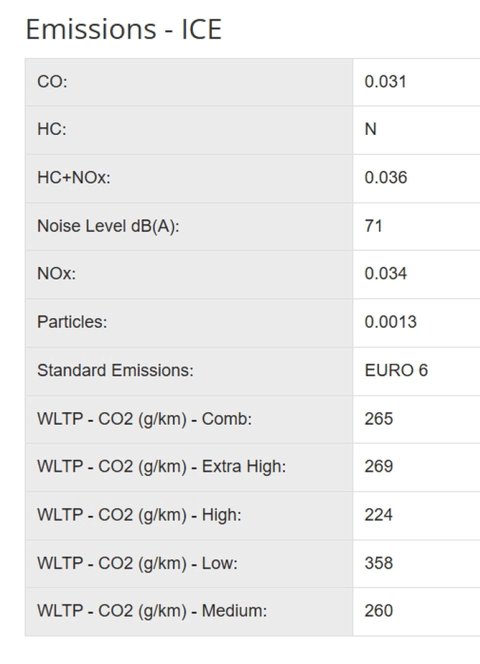This screenshot has height=664, width=480.
Task: Click the WLTP Low value 358
Action: coord(379,563)
